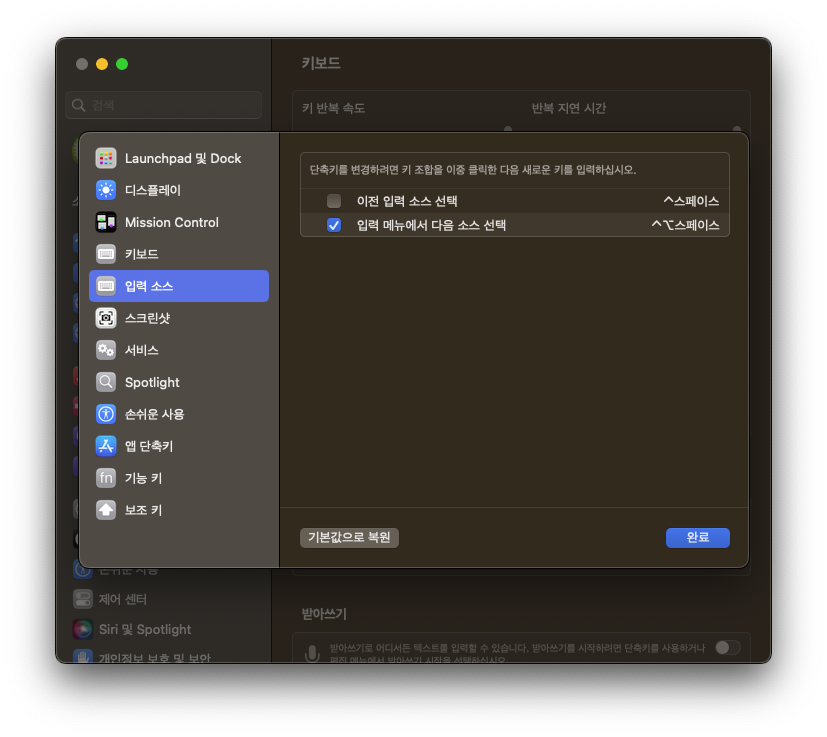Switch to the 스크린샷 category
This screenshot has width=827, height=737.
coord(179,318)
